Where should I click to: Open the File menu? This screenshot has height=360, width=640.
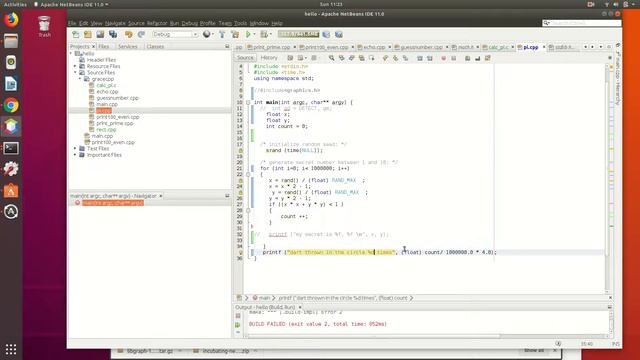tap(72, 23)
